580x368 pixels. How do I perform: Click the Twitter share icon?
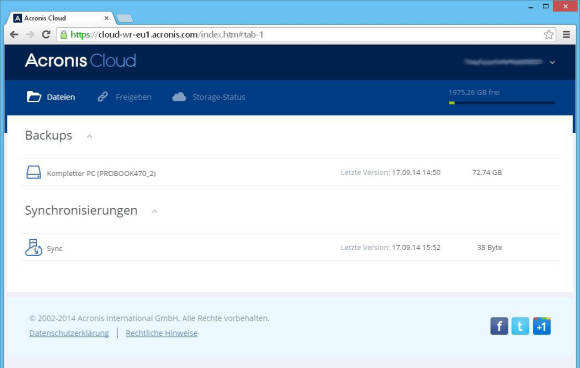(520, 326)
